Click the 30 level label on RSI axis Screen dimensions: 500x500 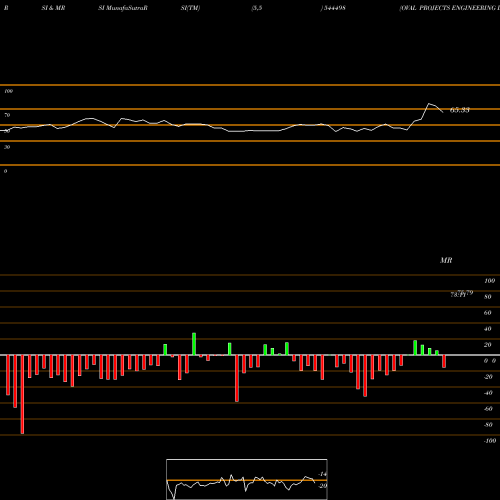click(x=7, y=147)
